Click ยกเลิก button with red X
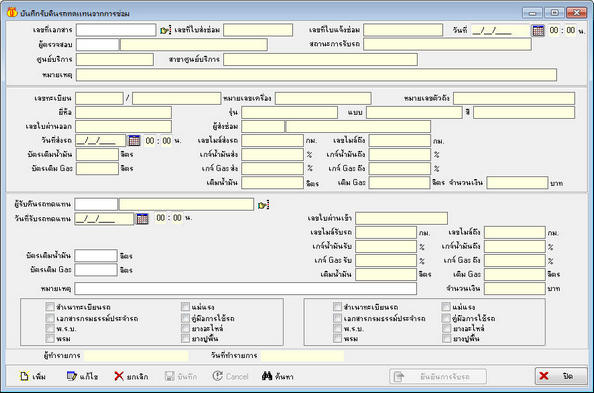Image resolution: width=594 pixels, height=393 pixels. click(131, 376)
